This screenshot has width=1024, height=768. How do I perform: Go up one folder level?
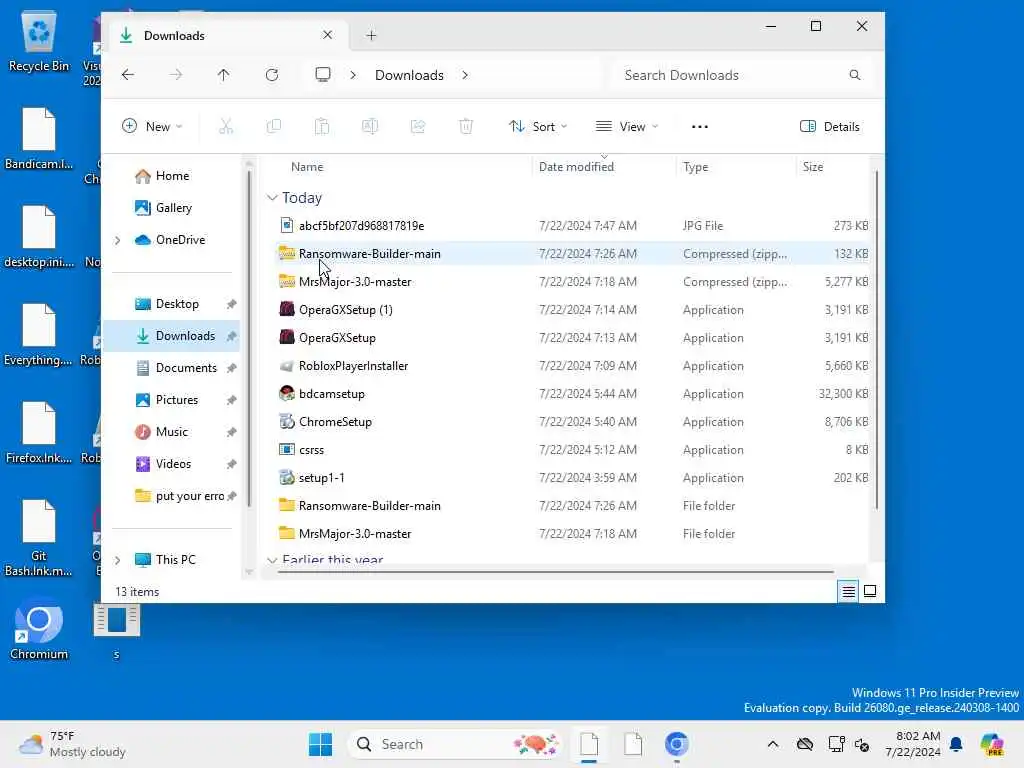click(x=223, y=75)
